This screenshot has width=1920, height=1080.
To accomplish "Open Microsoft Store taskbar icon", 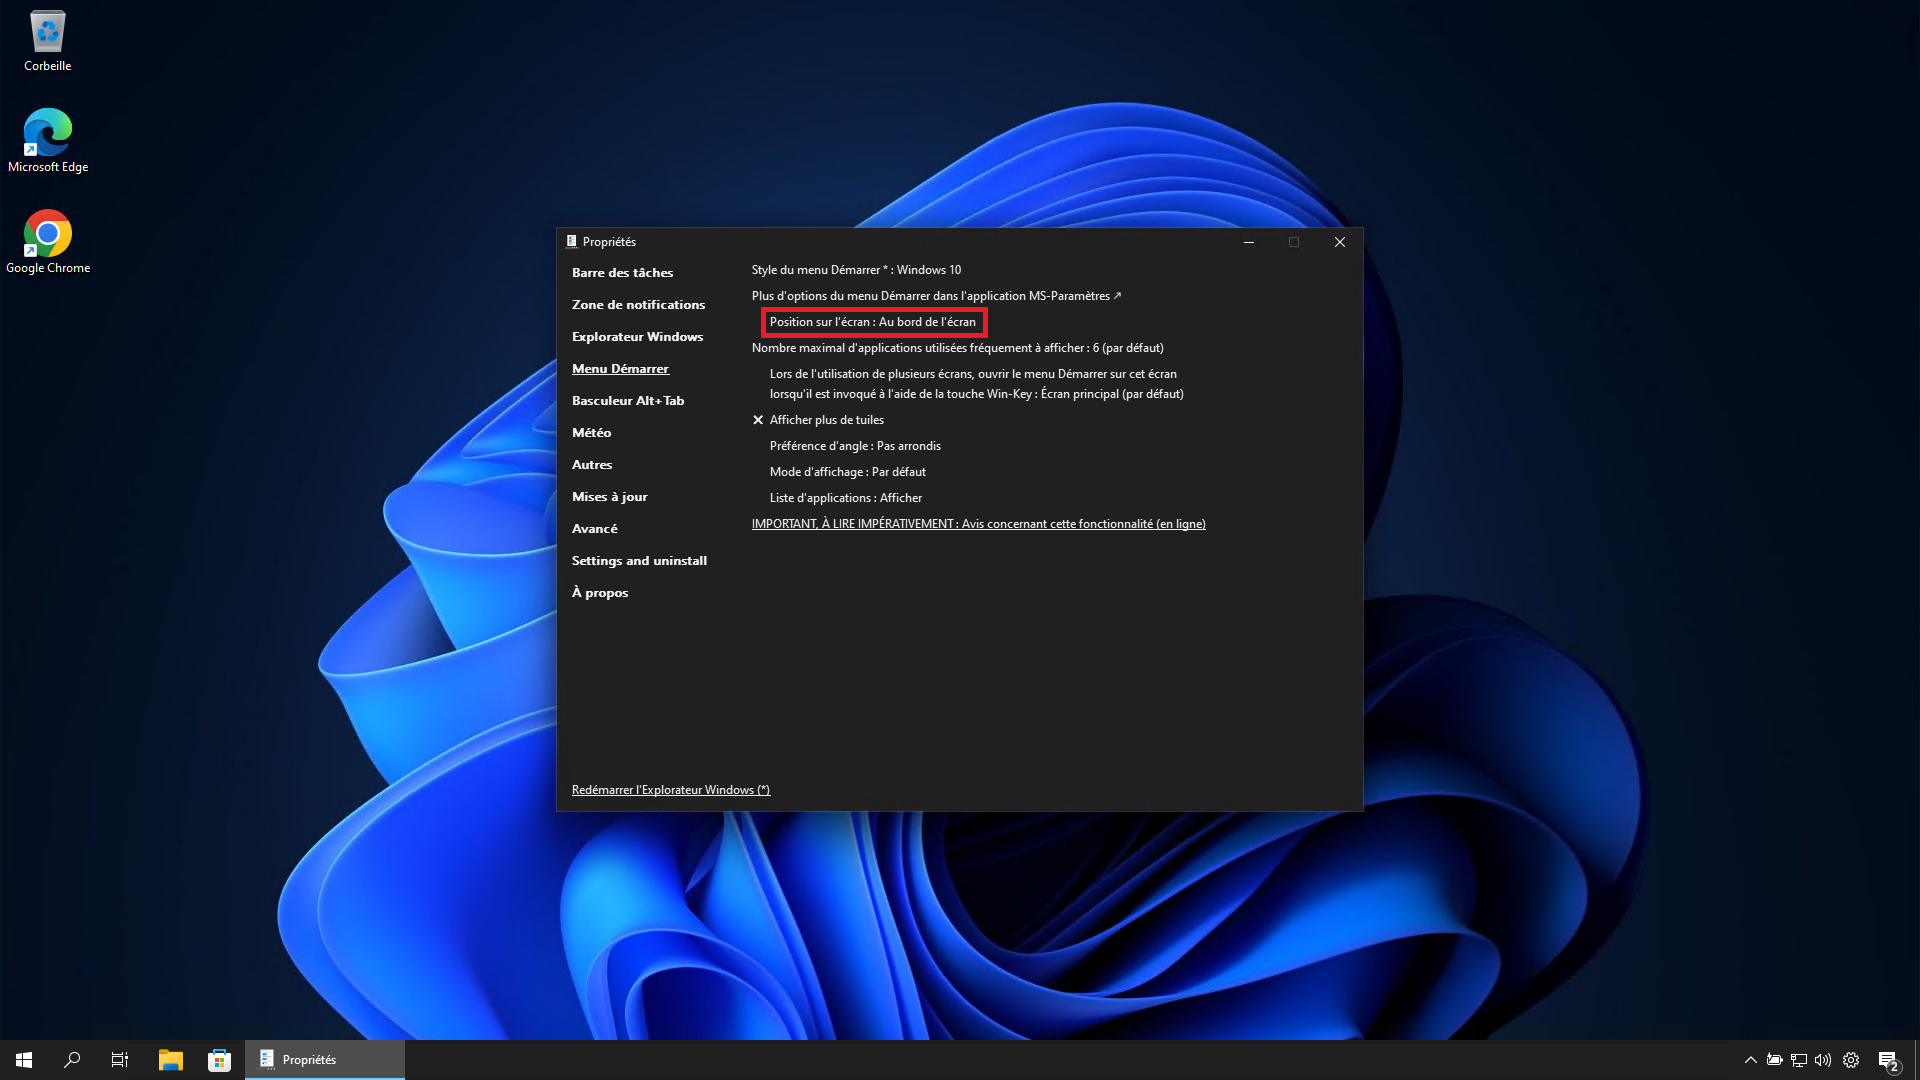I will click(219, 1060).
